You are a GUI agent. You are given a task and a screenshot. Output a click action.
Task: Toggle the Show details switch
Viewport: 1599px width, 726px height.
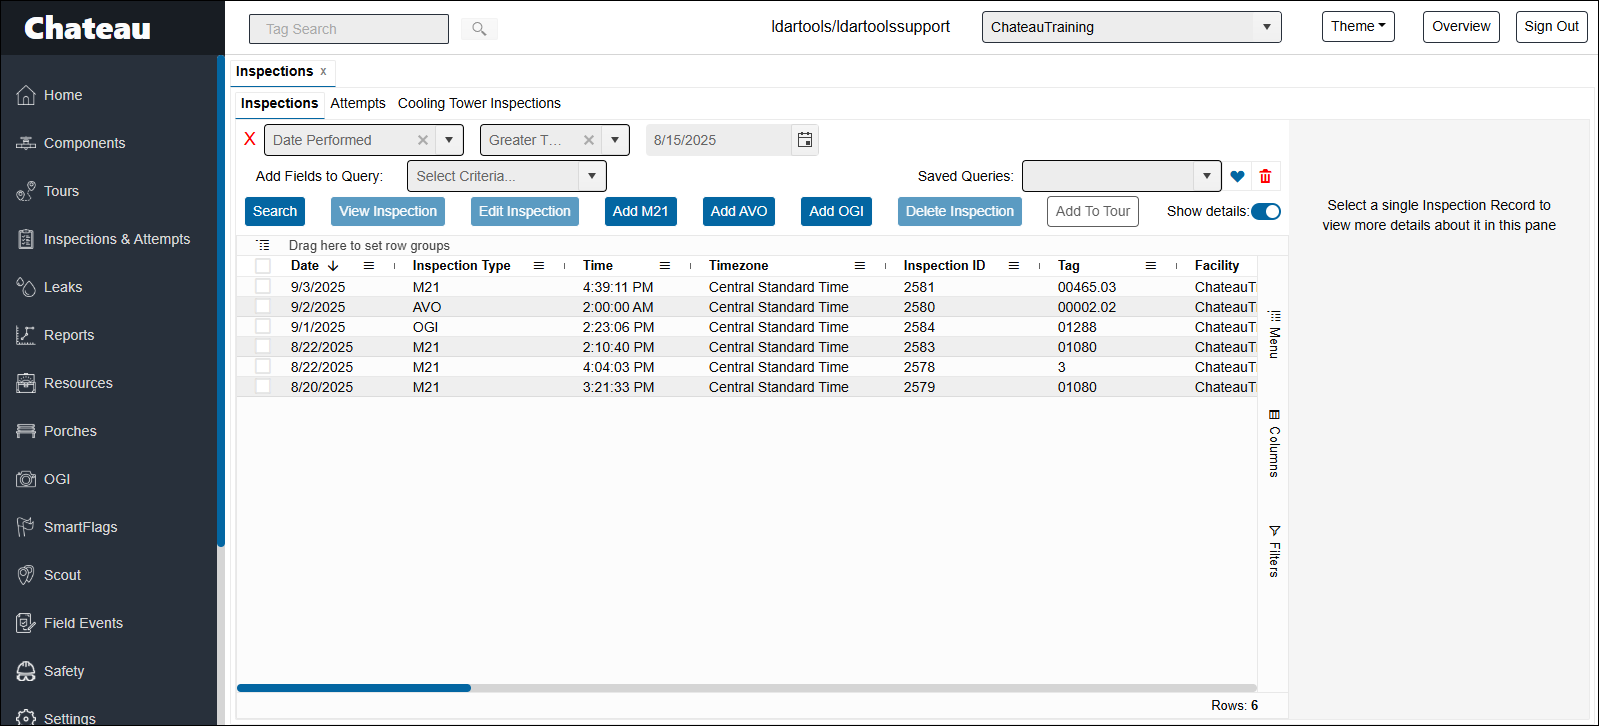(x=1265, y=211)
